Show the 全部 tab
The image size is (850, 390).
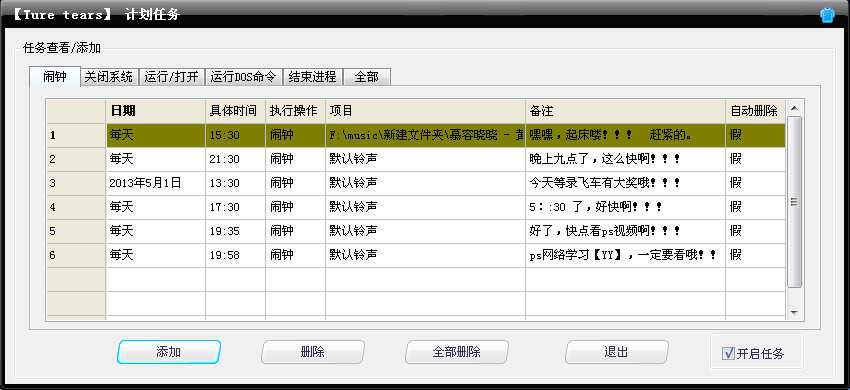[366, 77]
